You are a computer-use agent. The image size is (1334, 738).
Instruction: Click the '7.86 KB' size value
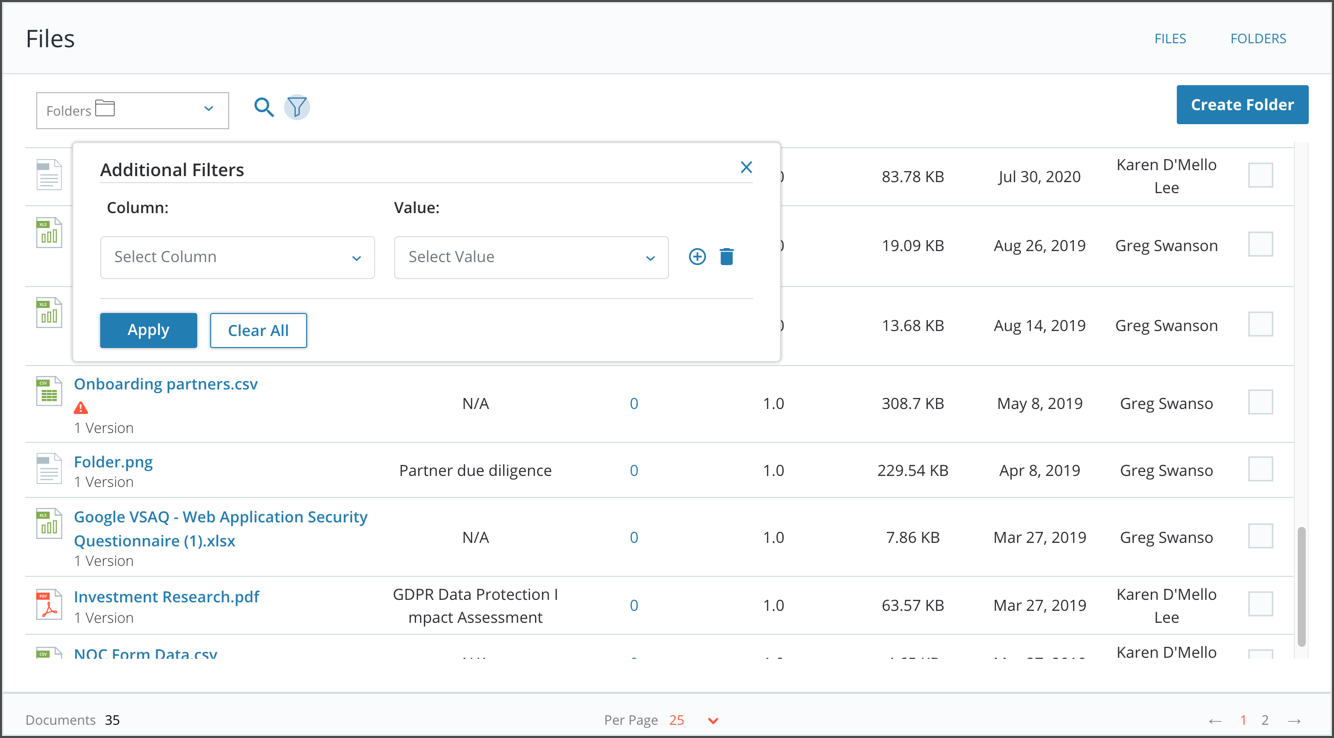[913, 538]
